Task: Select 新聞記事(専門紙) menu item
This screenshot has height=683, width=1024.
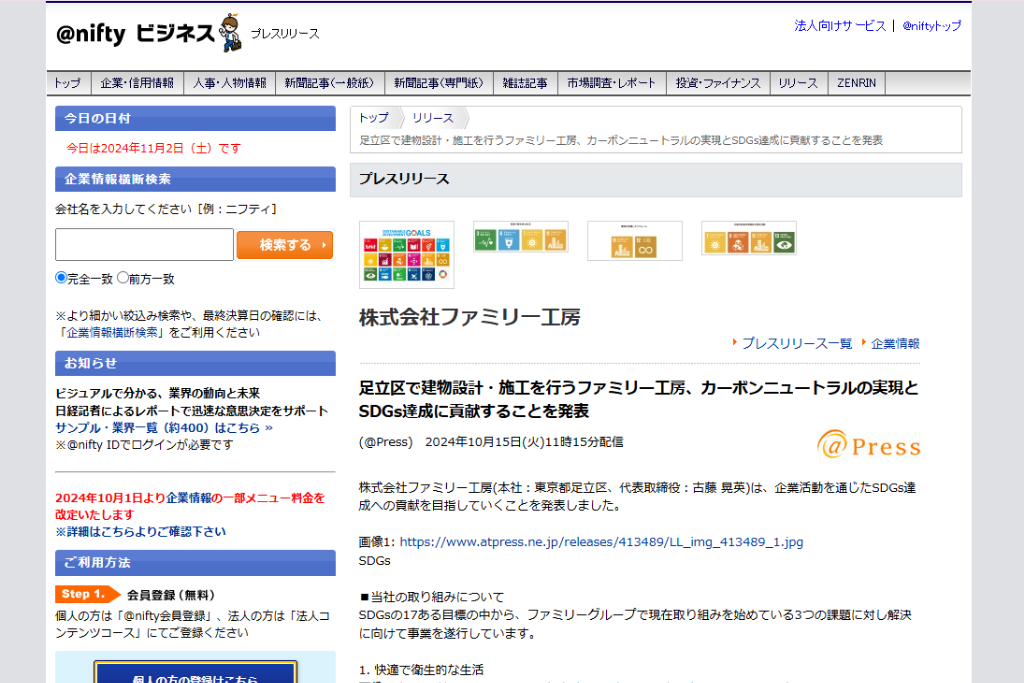Action: (439, 83)
